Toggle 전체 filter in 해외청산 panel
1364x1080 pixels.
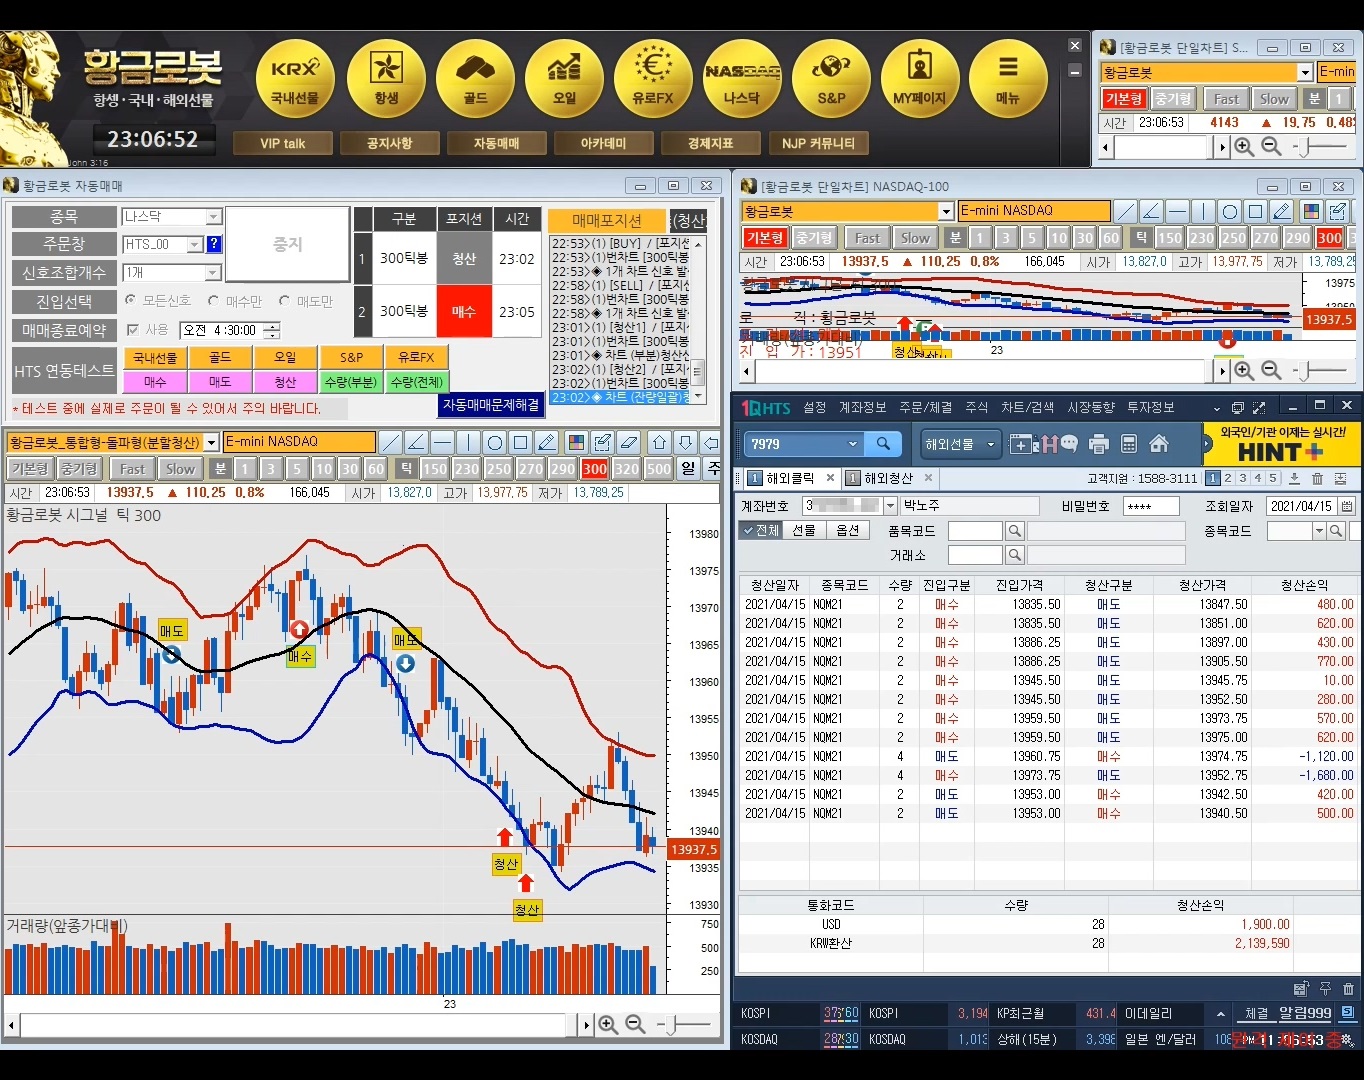tap(760, 530)
